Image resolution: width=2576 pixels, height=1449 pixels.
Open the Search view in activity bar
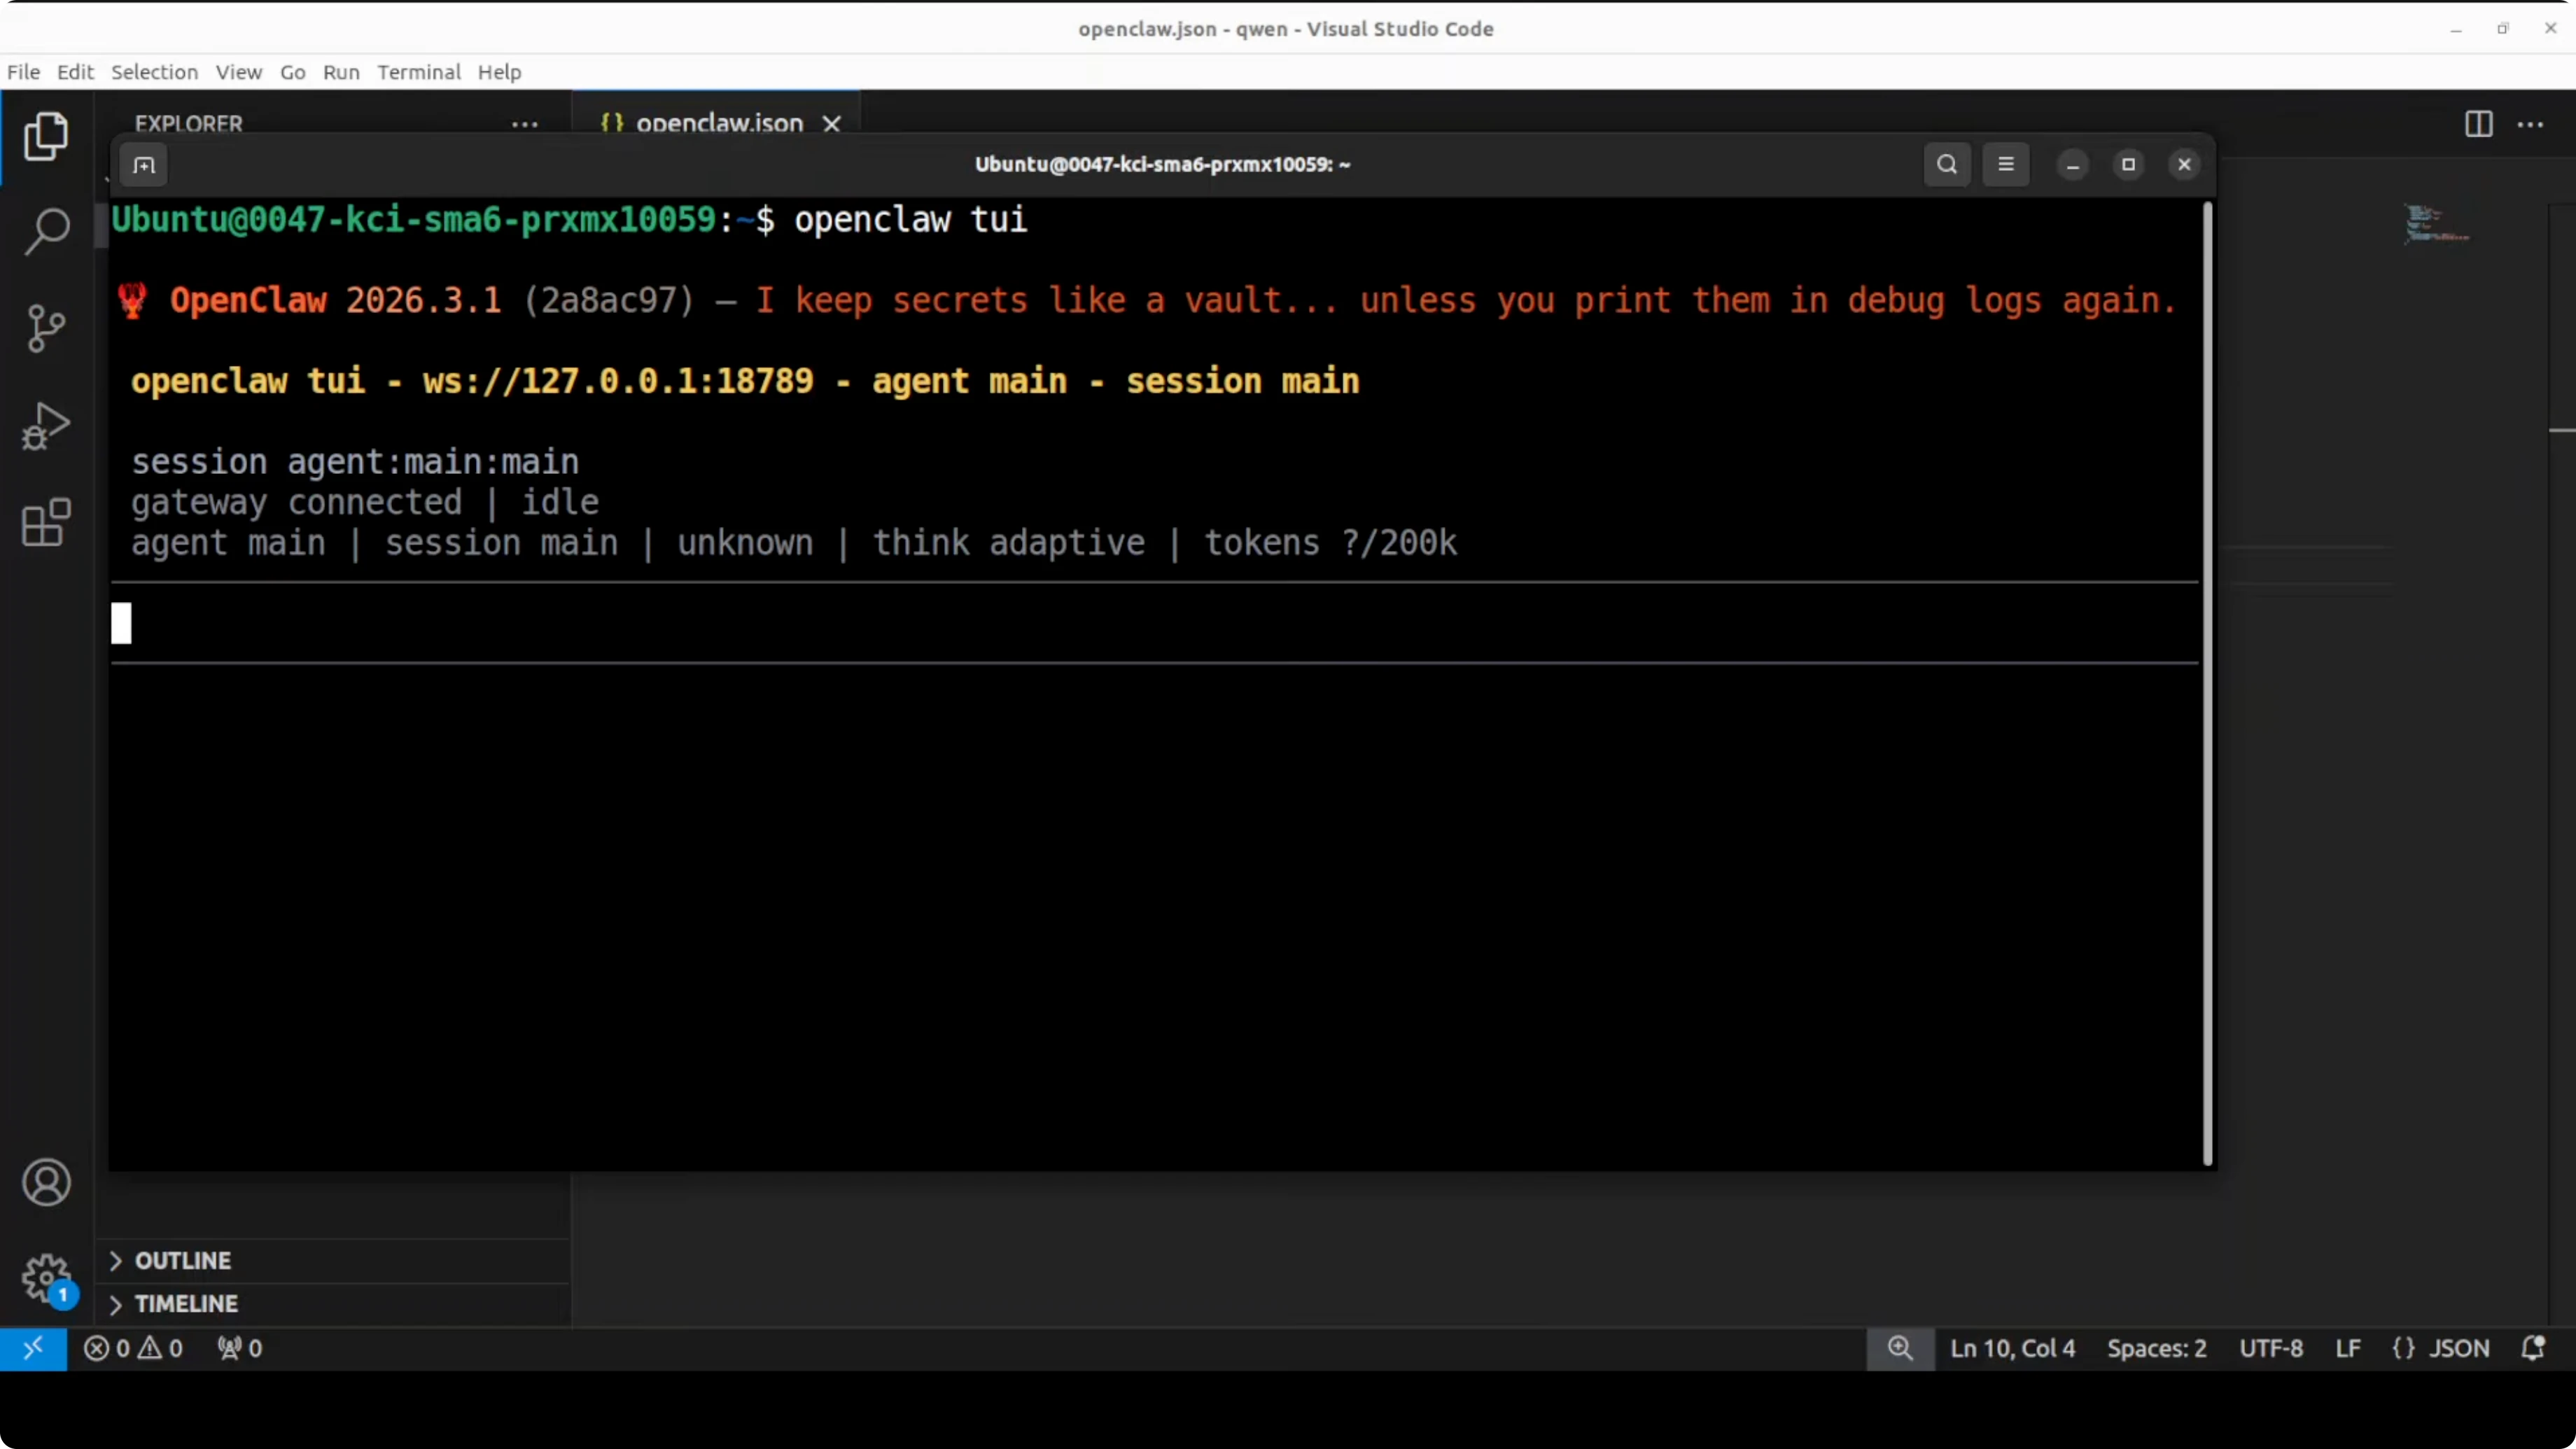46,232
